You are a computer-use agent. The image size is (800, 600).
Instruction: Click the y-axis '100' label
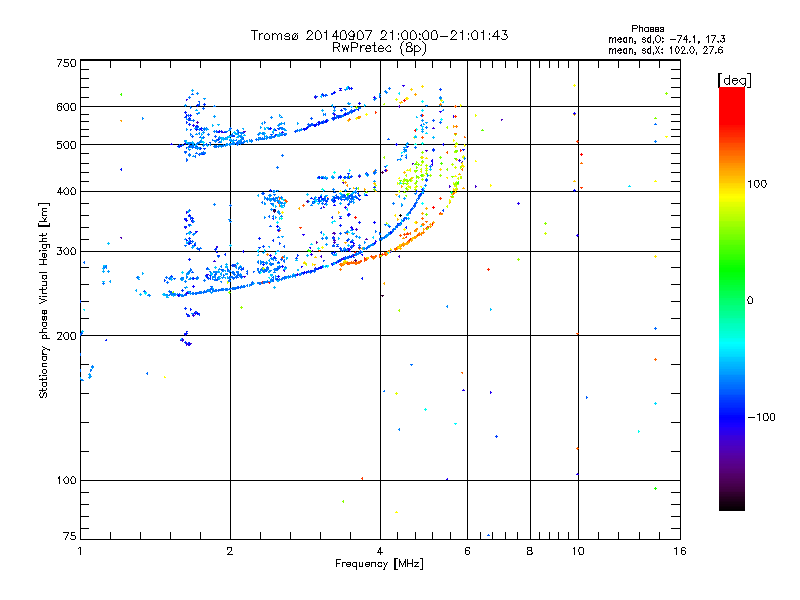[66, 480]
